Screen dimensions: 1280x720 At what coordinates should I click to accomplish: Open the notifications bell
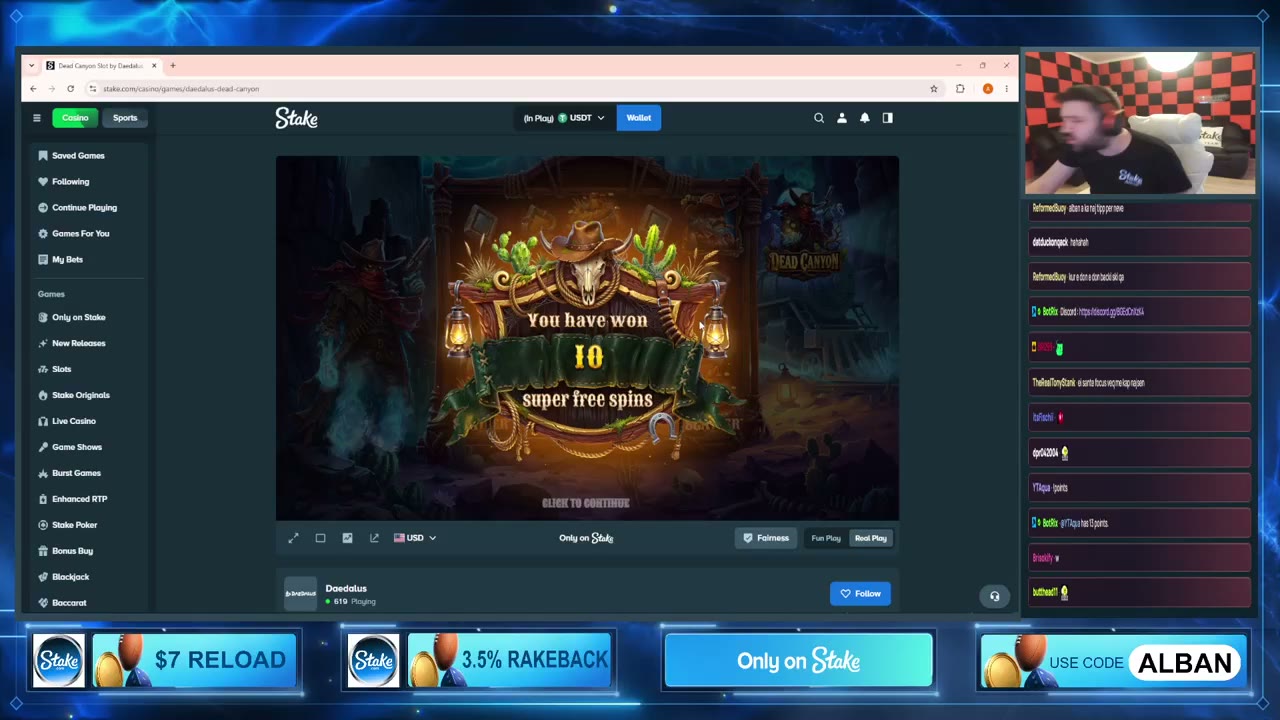[x=865, y=118]
